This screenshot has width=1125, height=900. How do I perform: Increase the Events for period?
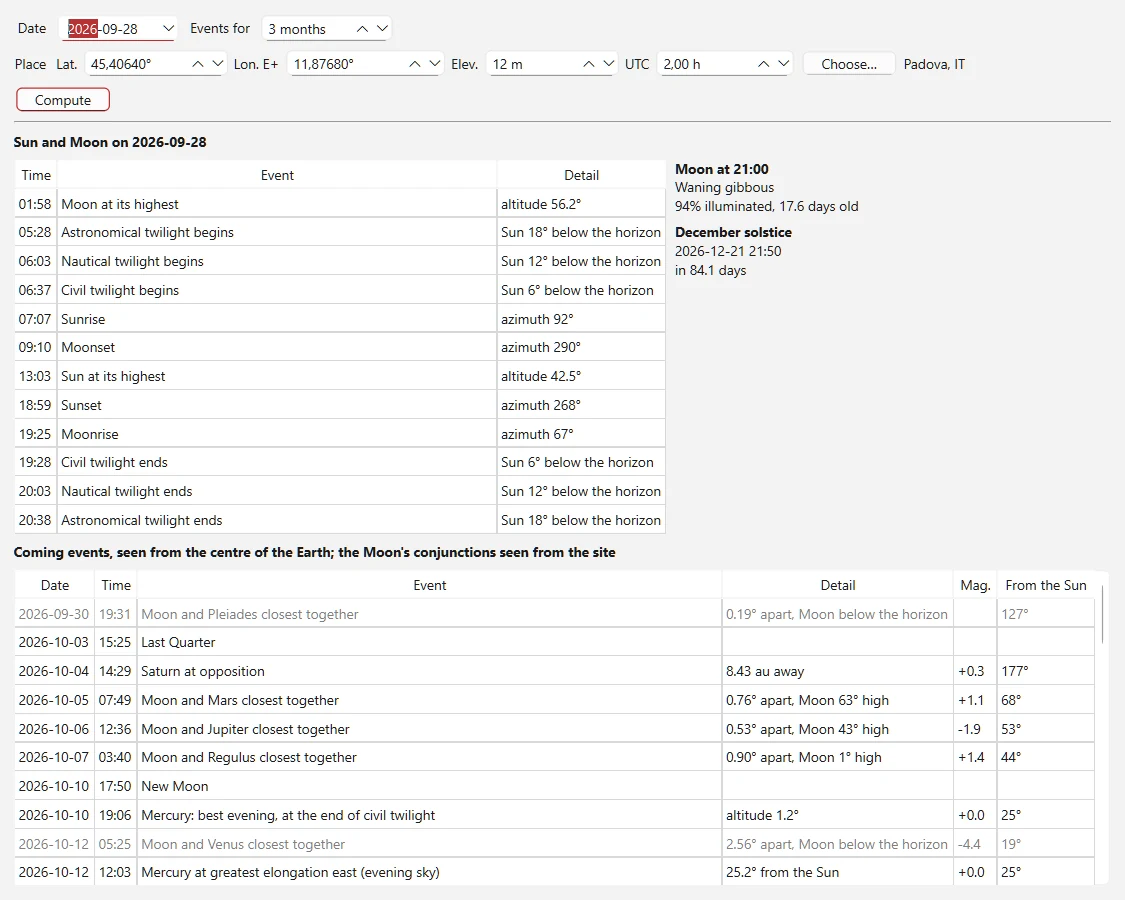[x=362, y=29]
